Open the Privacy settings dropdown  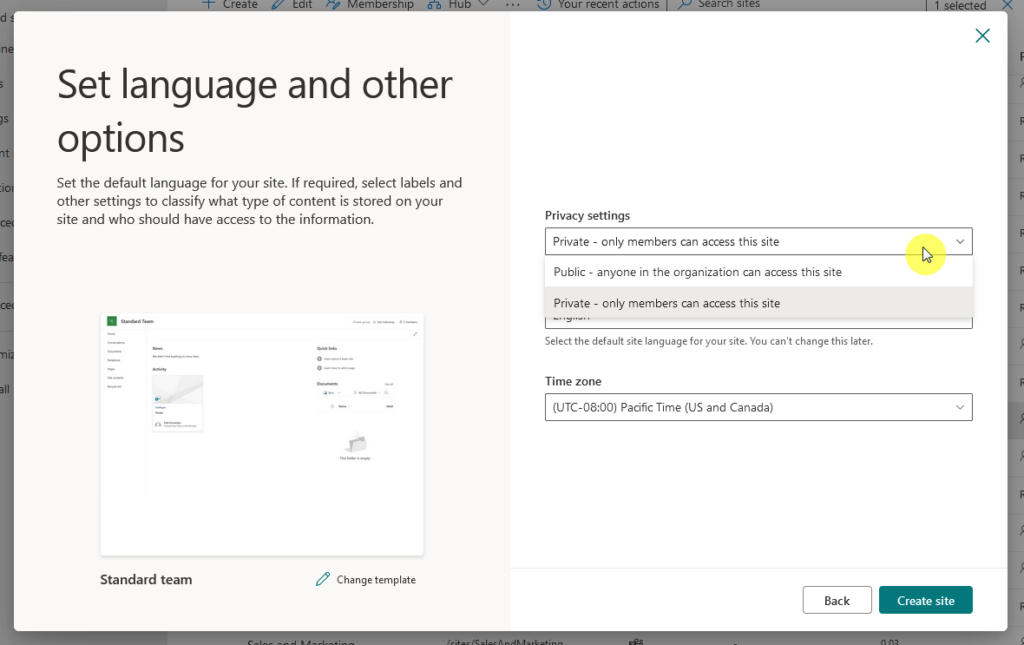pyautogui.click(x=758, y=242)
